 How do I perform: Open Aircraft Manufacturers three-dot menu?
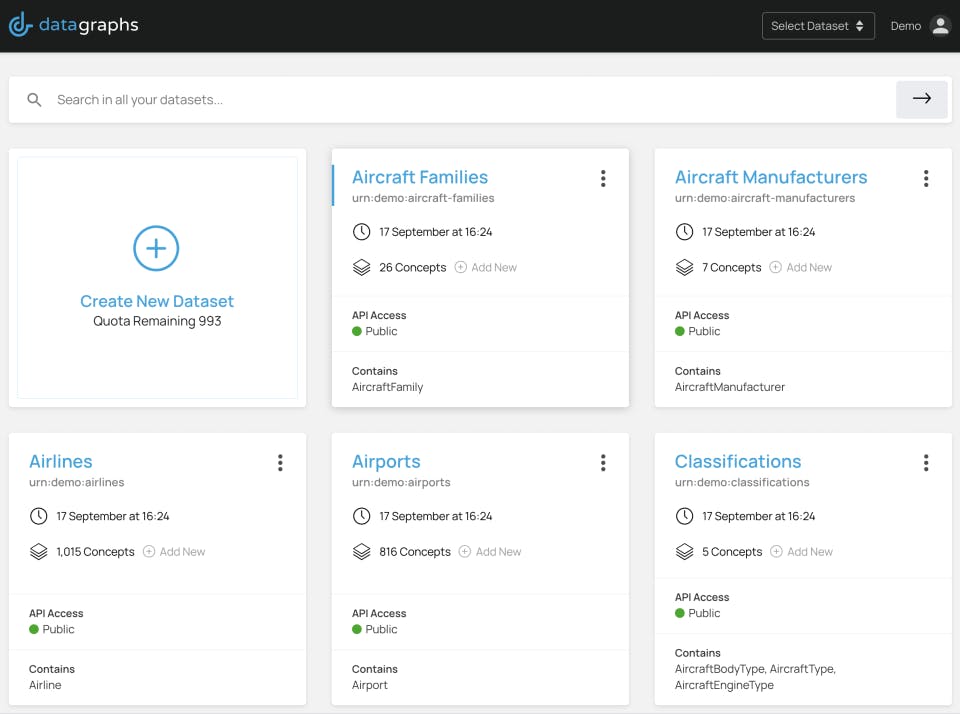[x=926, y=178]
